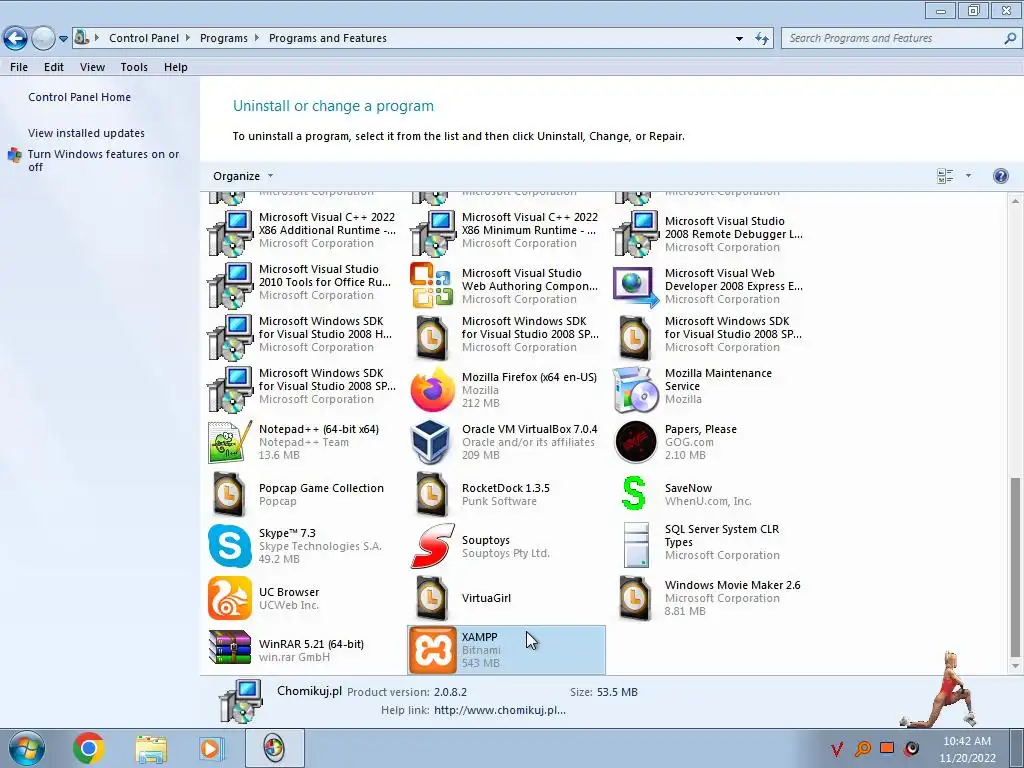
Task: Open the View menu
Action: [x=92, y=67]
